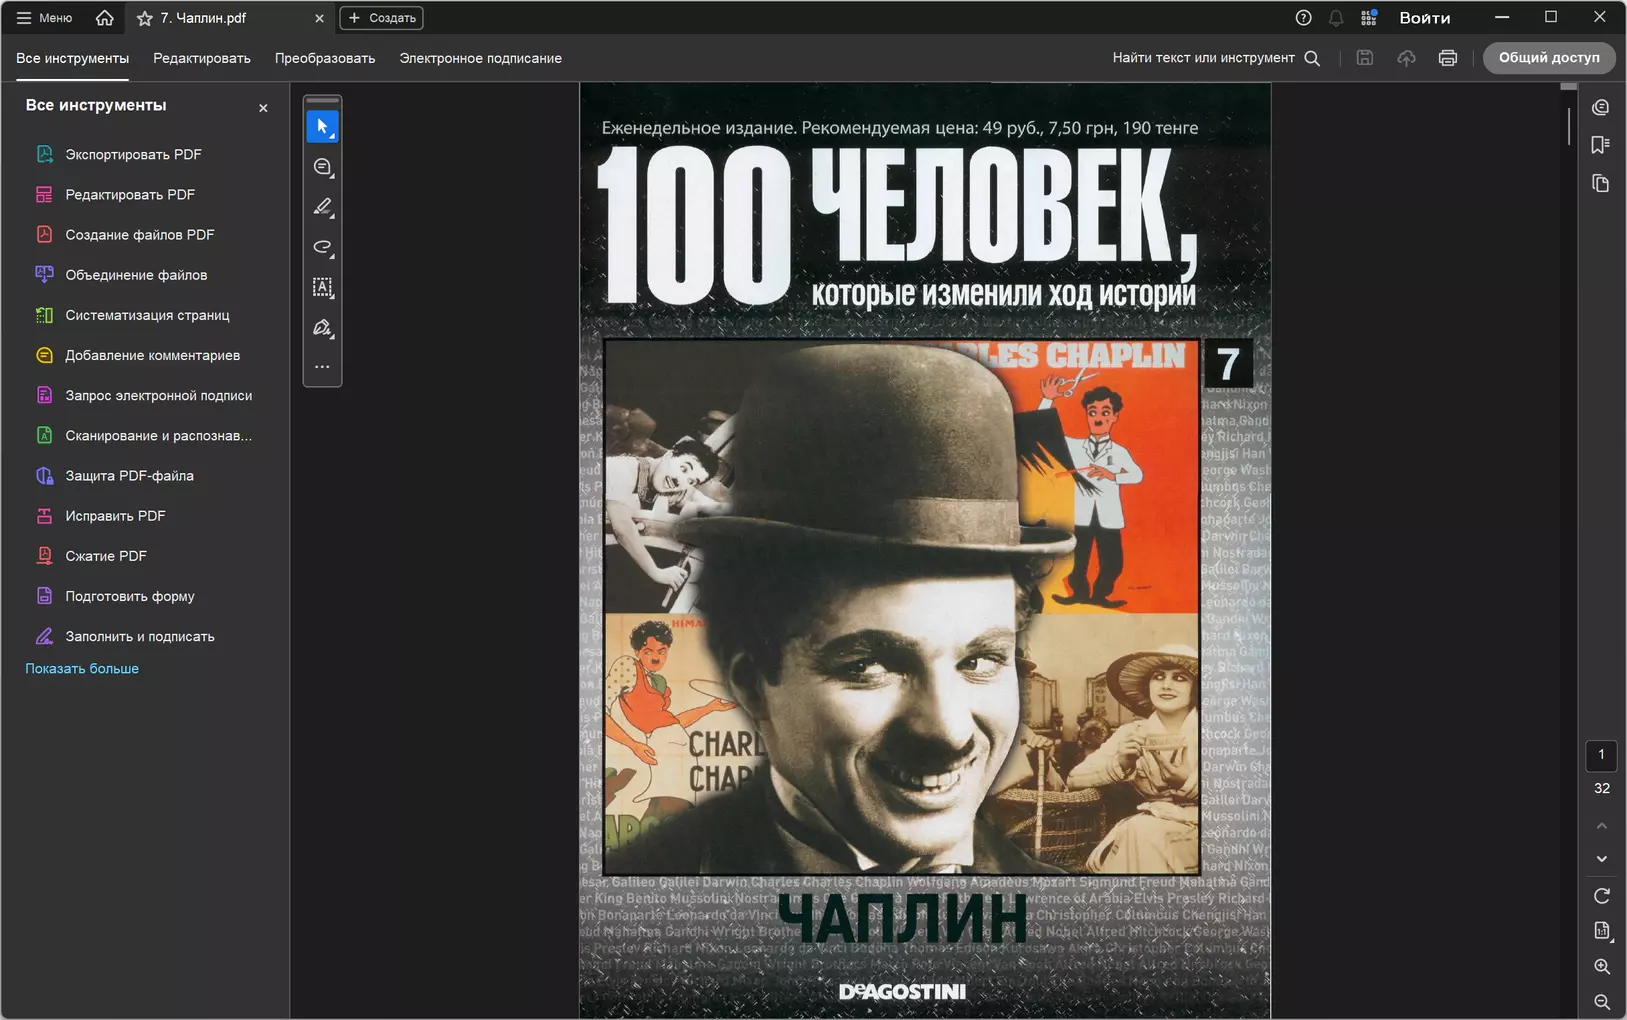1627x1020 pixels.
Task: Select the arrow selection tool
Action: (322, 127)
